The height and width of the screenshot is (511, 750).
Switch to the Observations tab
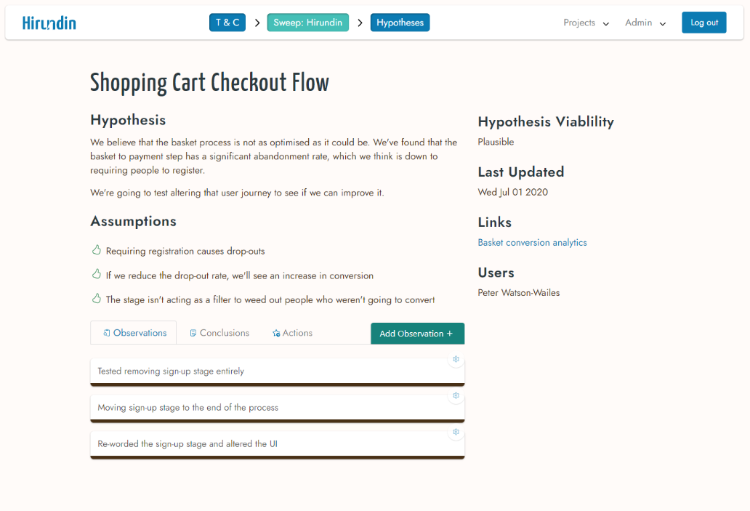(x=134, y=333)
